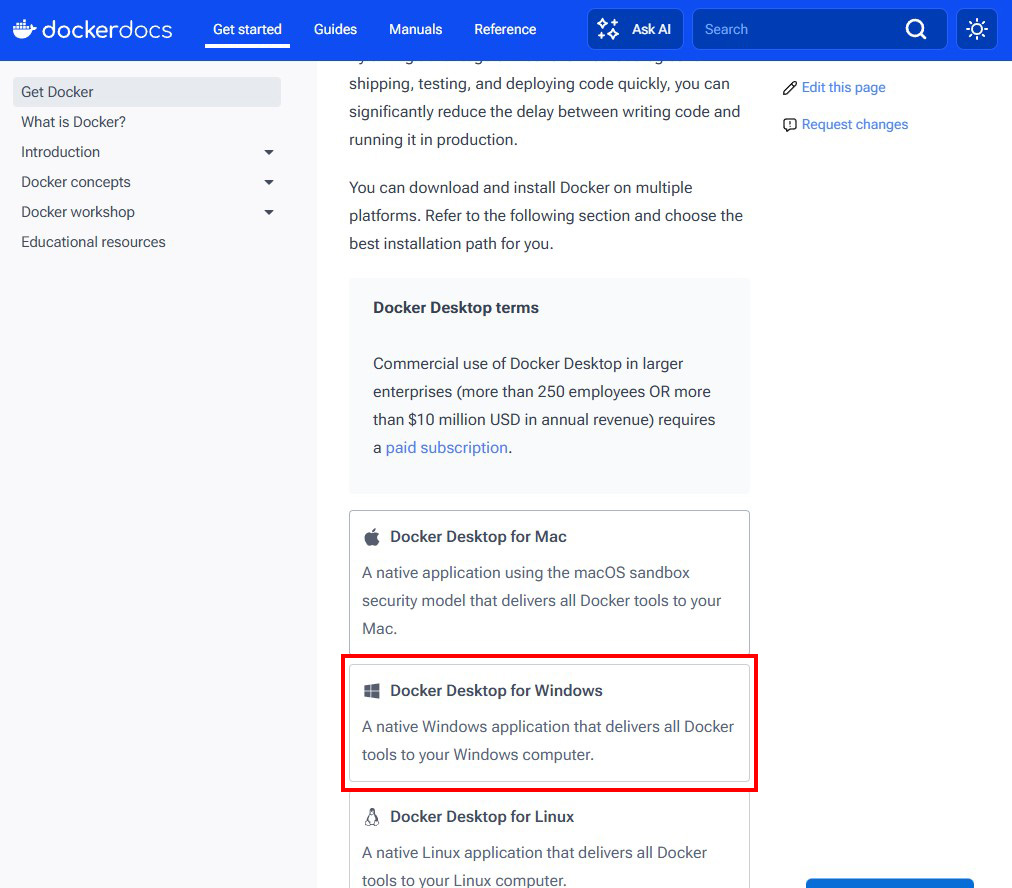Open the What is Docker? sidebar page
1012x888 pixels.
point(73,121)
